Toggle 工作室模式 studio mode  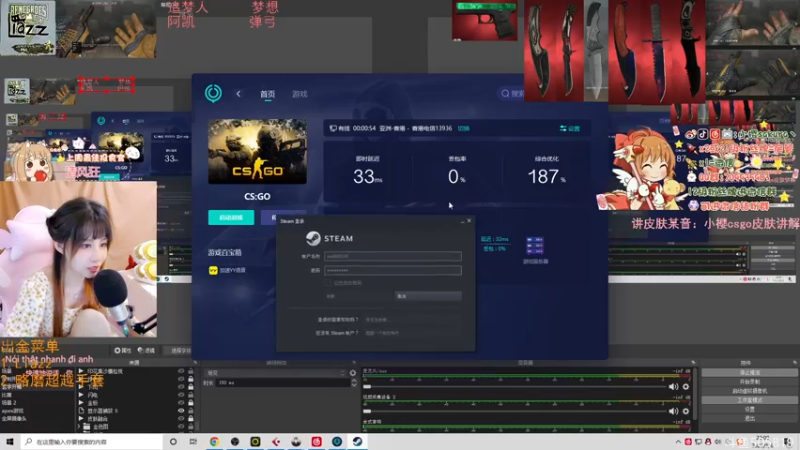point(749,401)
